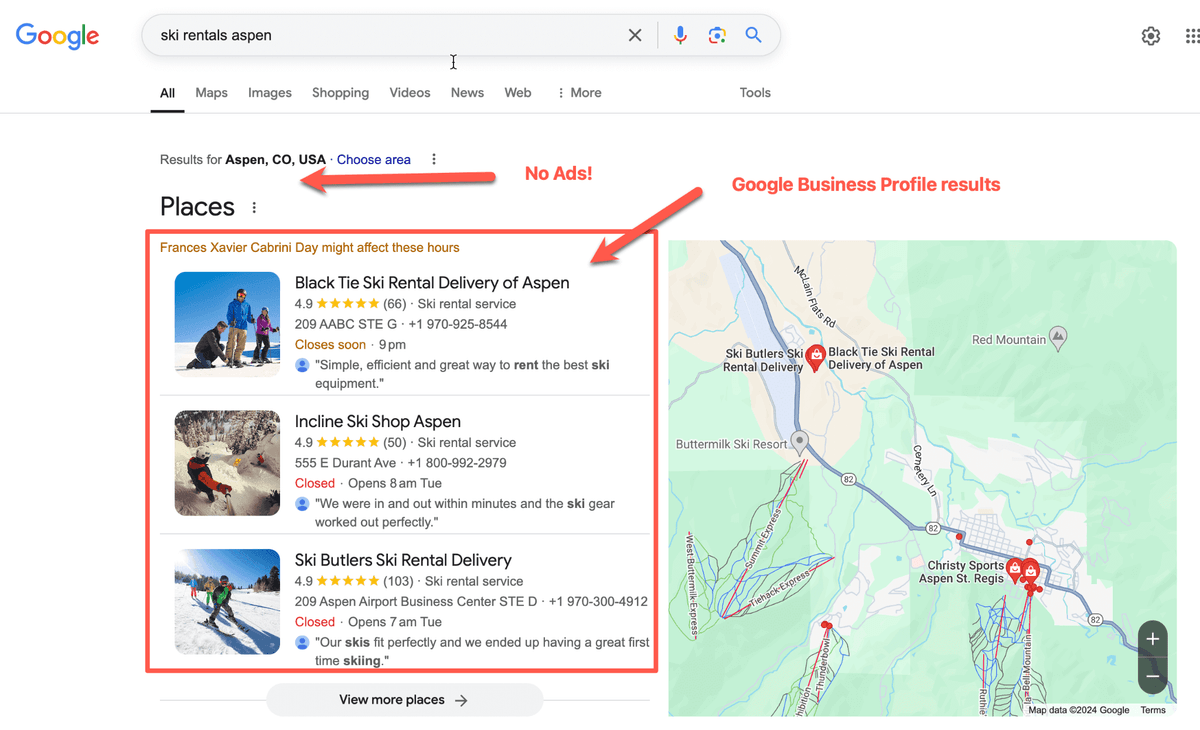Open the three-dot menu next to Places

coord(254,207)
